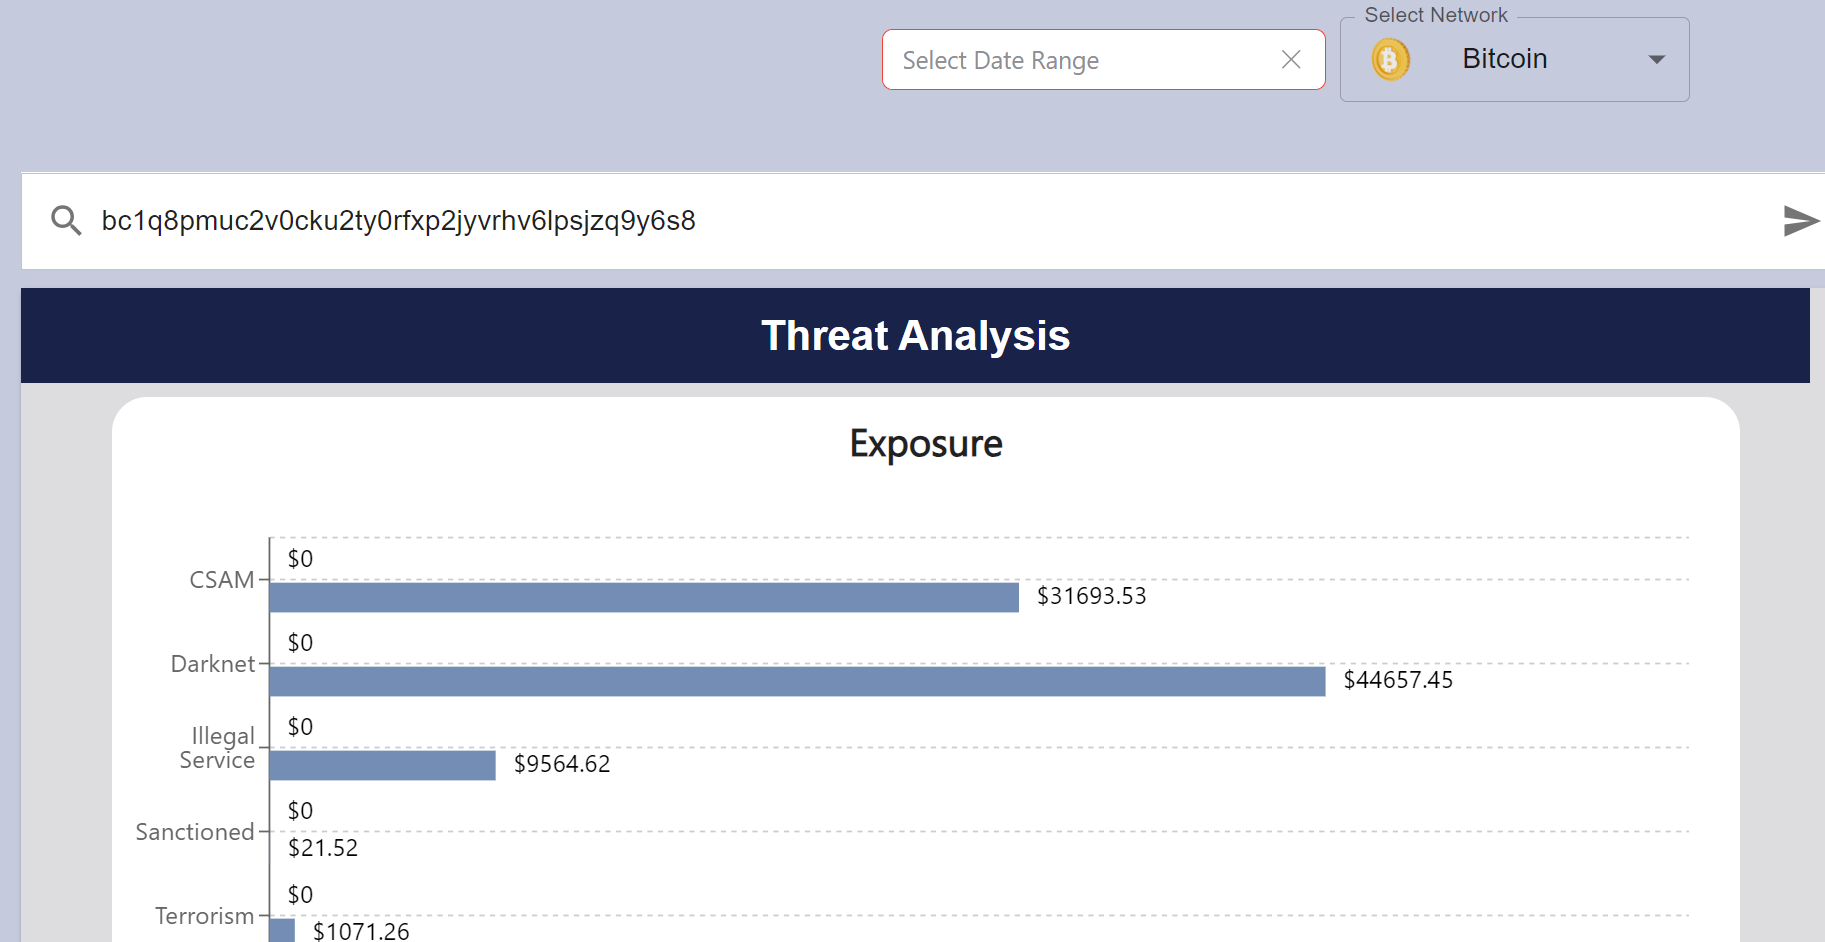This screenshot has width=1825, height=942.
Task: Click the wallet address search field
Action: click(900, 221)
